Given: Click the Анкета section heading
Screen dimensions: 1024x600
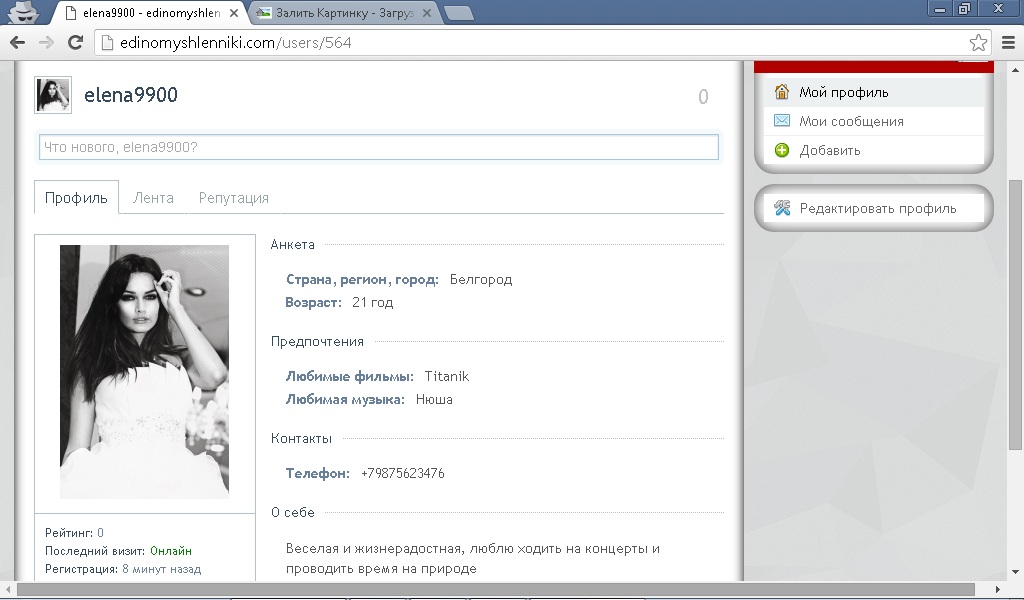Looking at the screenshot, I should (x=293, y=244).
